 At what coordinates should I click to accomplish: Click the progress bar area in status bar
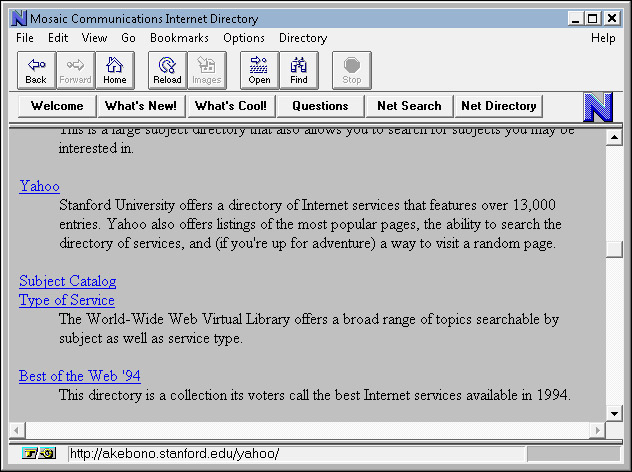coord(574,454)
